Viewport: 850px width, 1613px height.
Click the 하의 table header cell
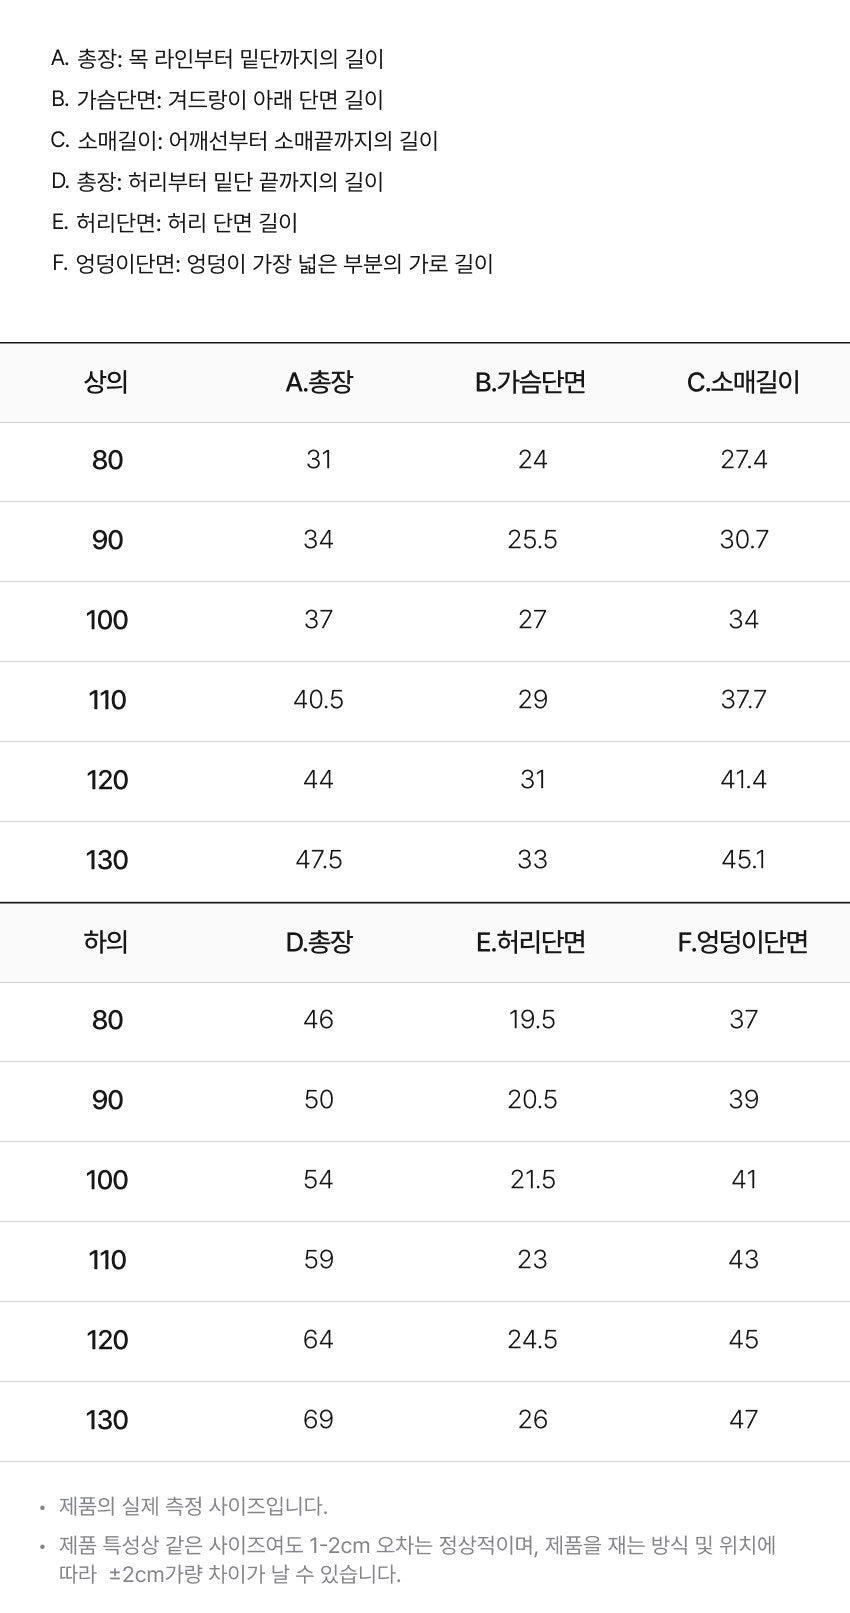point(107,942)
